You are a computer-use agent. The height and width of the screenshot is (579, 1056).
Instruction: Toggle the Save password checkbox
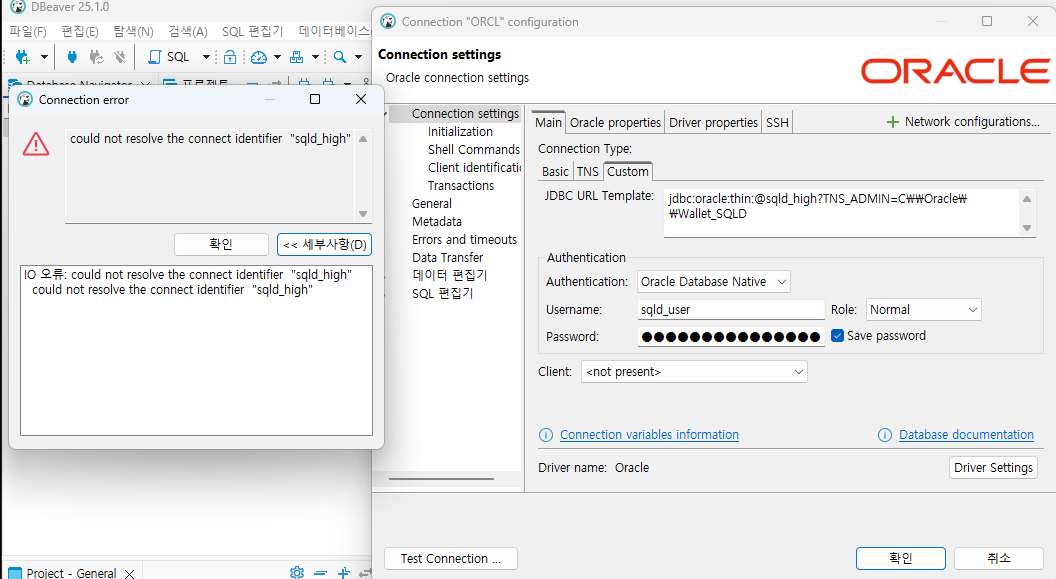837,336
